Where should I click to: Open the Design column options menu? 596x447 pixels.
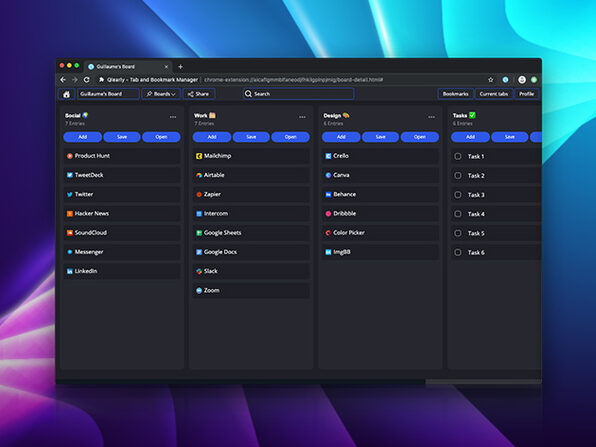[x=431, y=117]
